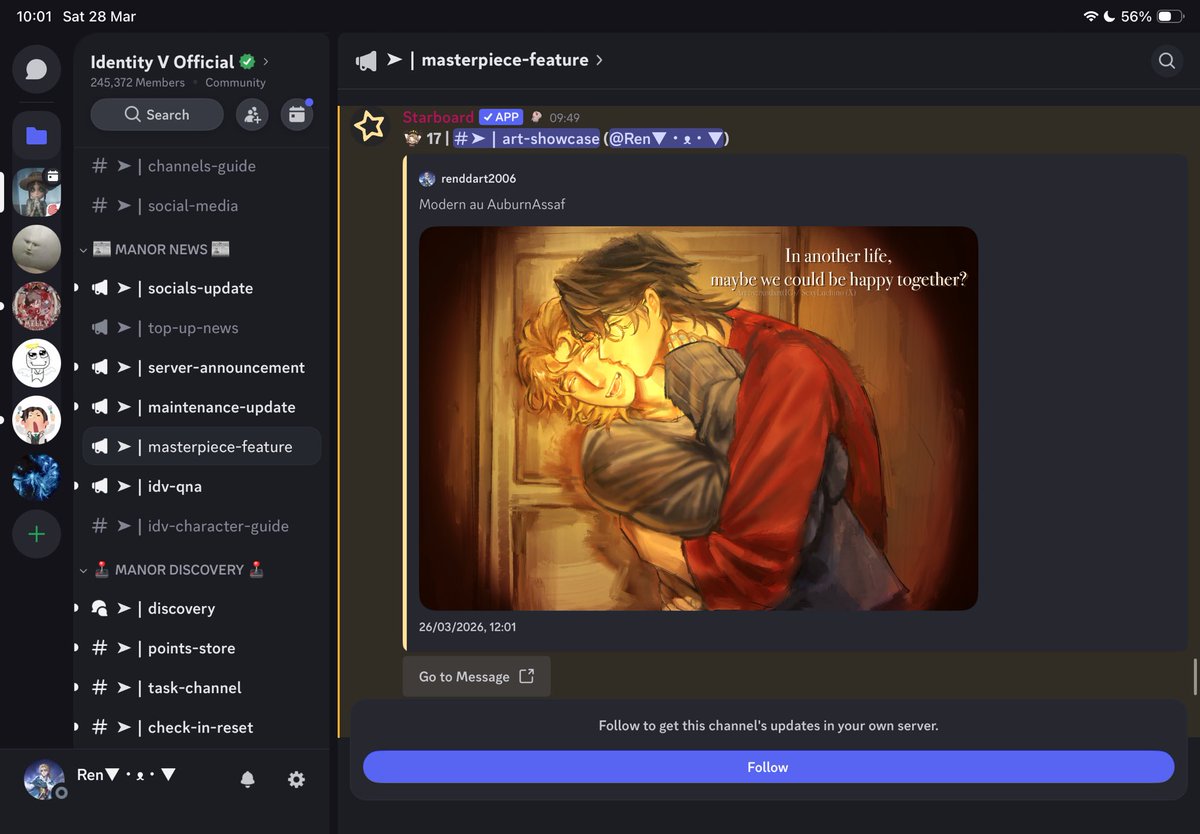Open the server-announcement channel
Image resolution: width=1200 pixels, height=834 pixels.
point(201,368)
